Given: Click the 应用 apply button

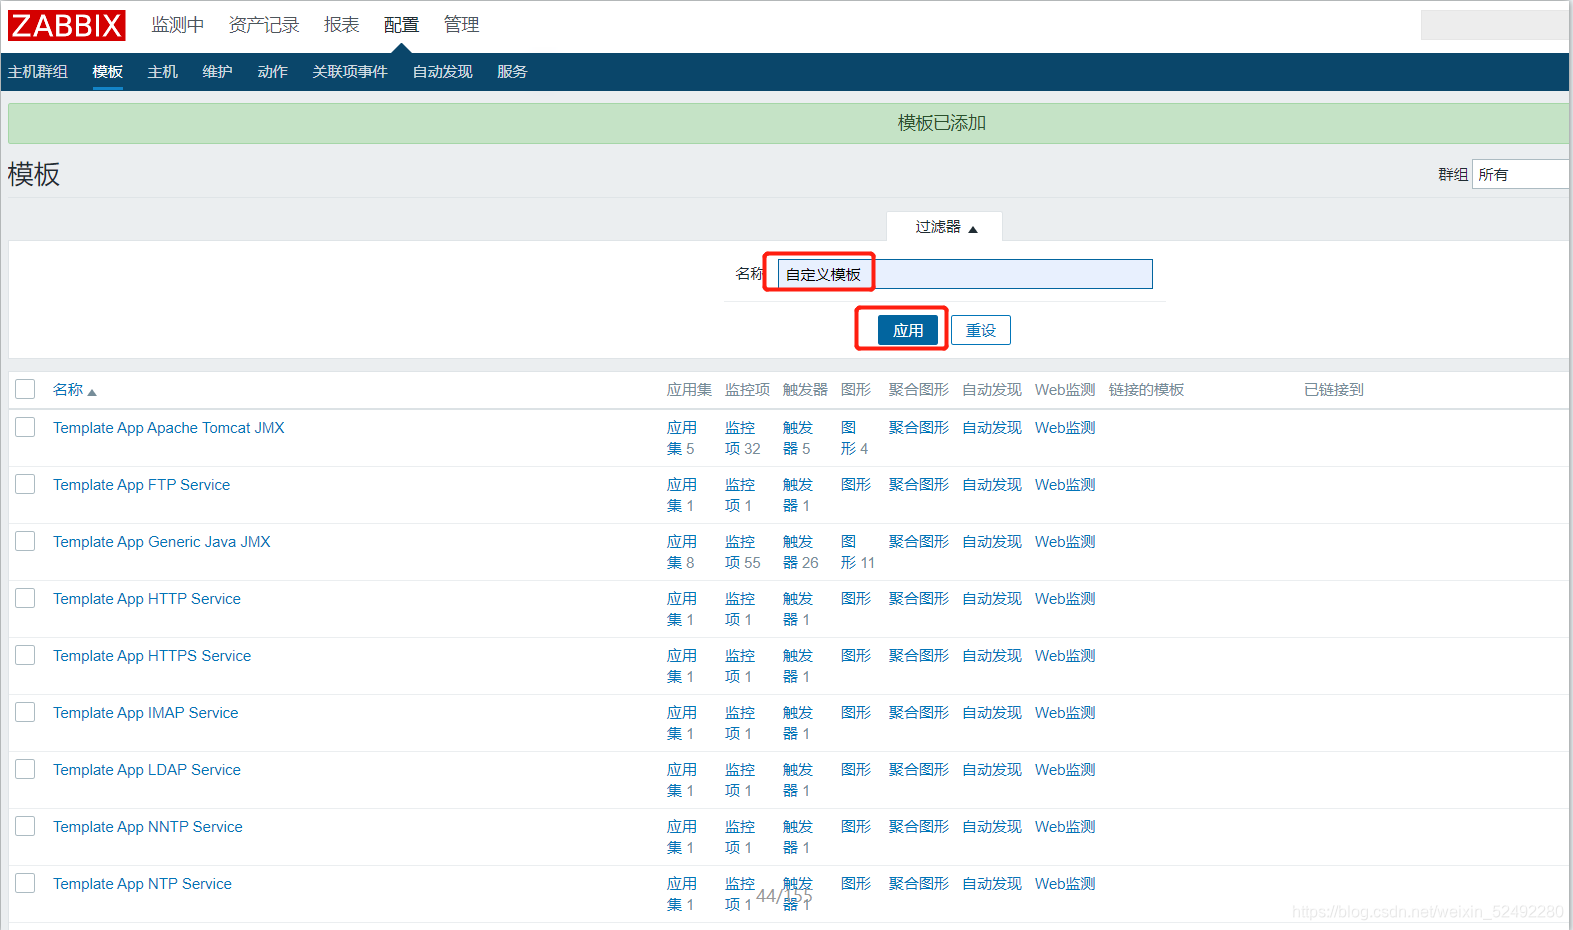Looking at the screenshot, I should 908,330.
